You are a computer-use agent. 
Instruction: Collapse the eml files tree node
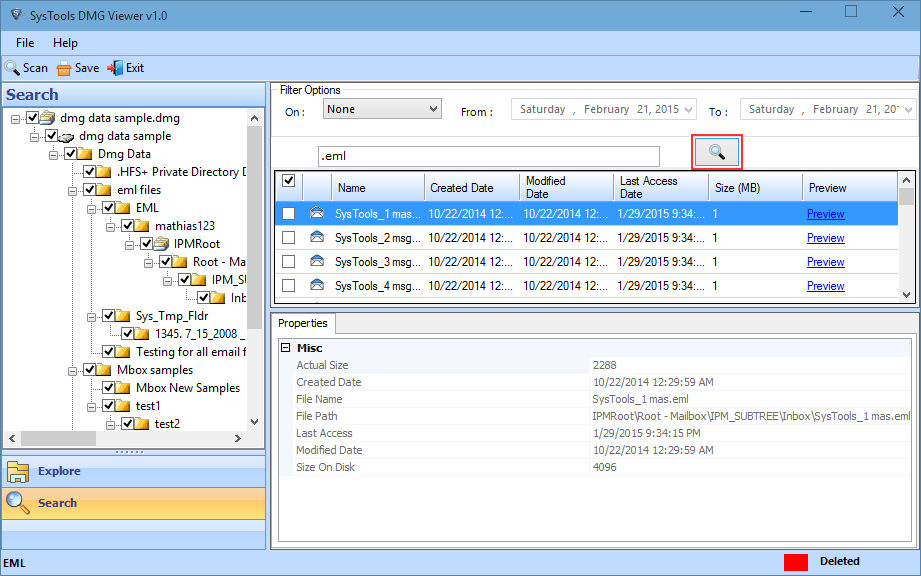tap(72, 191)
